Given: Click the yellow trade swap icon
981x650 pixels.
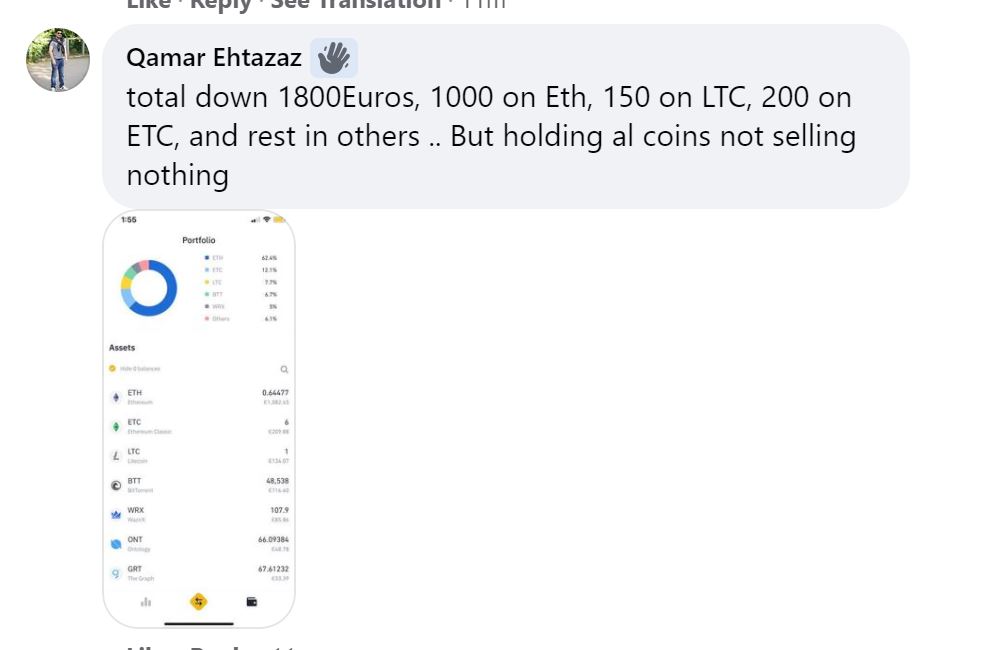Looking at the screenshot, I should [198, 602].
